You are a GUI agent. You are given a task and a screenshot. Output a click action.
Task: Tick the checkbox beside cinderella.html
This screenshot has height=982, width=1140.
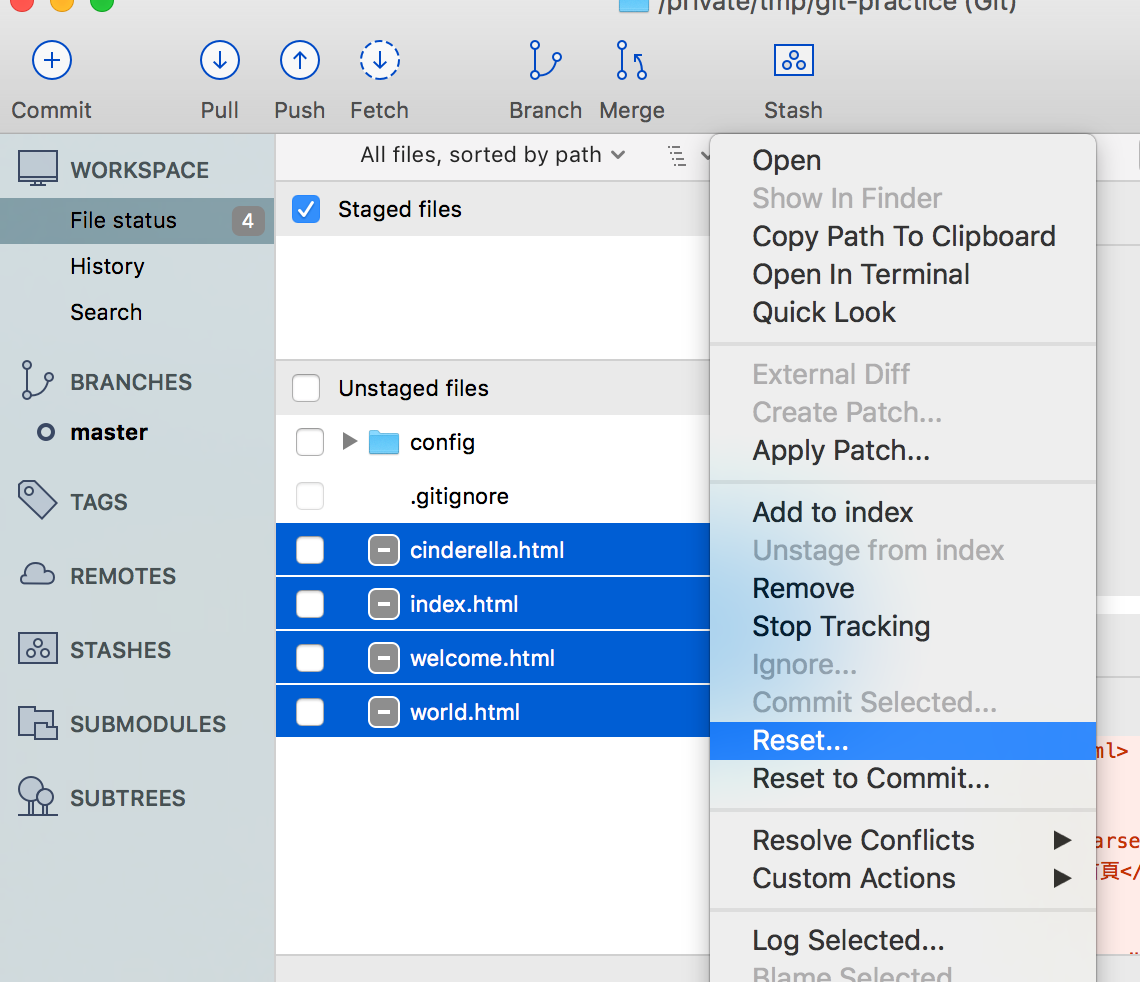[x=310, y=550]
